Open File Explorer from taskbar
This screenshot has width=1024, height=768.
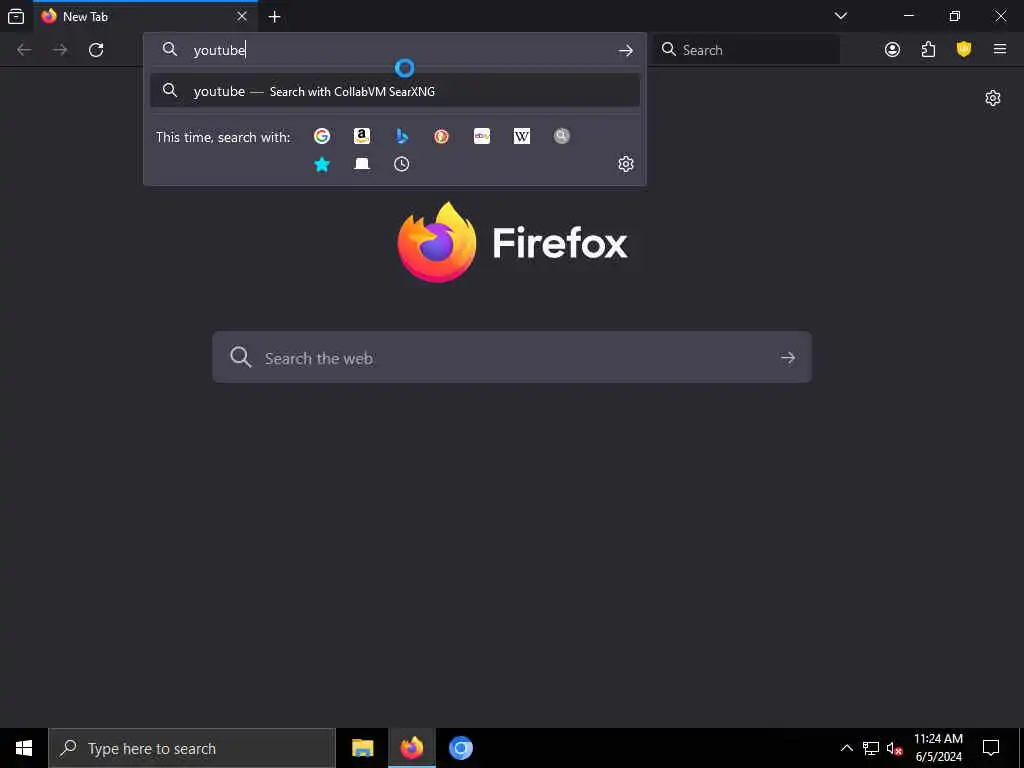(362, 748)
